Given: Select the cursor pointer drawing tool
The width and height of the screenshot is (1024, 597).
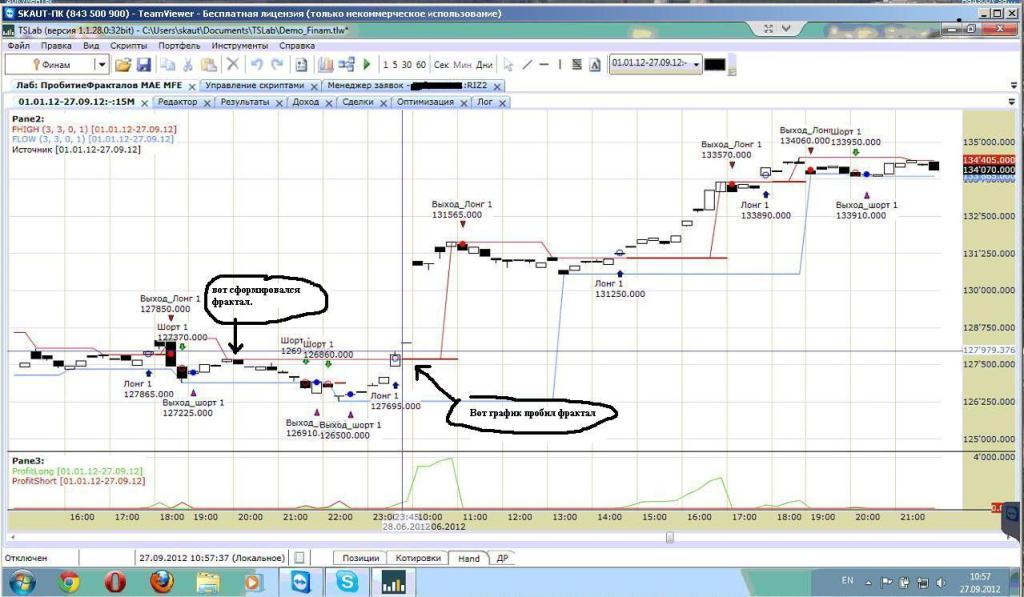Looking at the screenshot, I should (x=508, y=64).
